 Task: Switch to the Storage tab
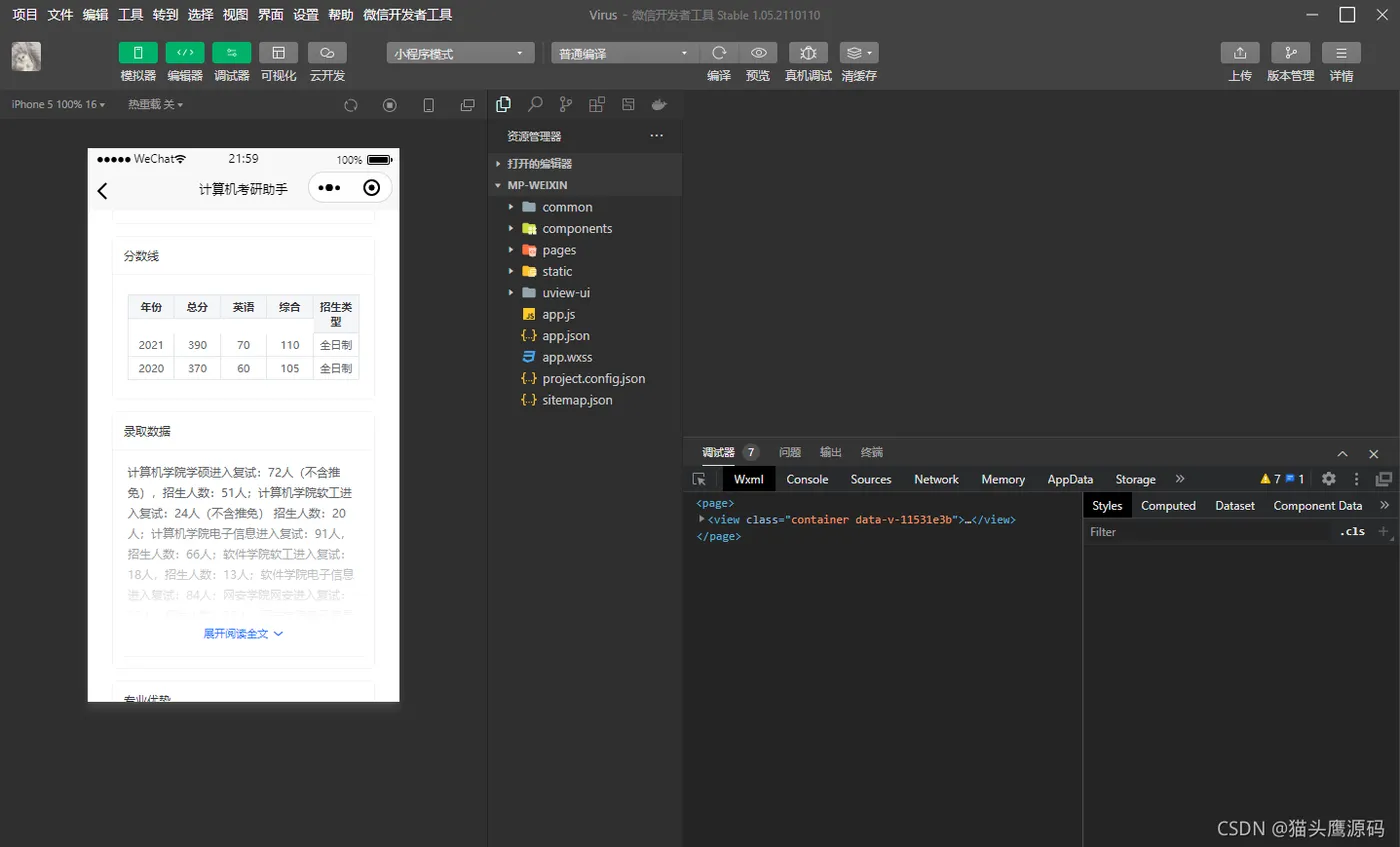pyautogui.click(x=1135, y=479)
